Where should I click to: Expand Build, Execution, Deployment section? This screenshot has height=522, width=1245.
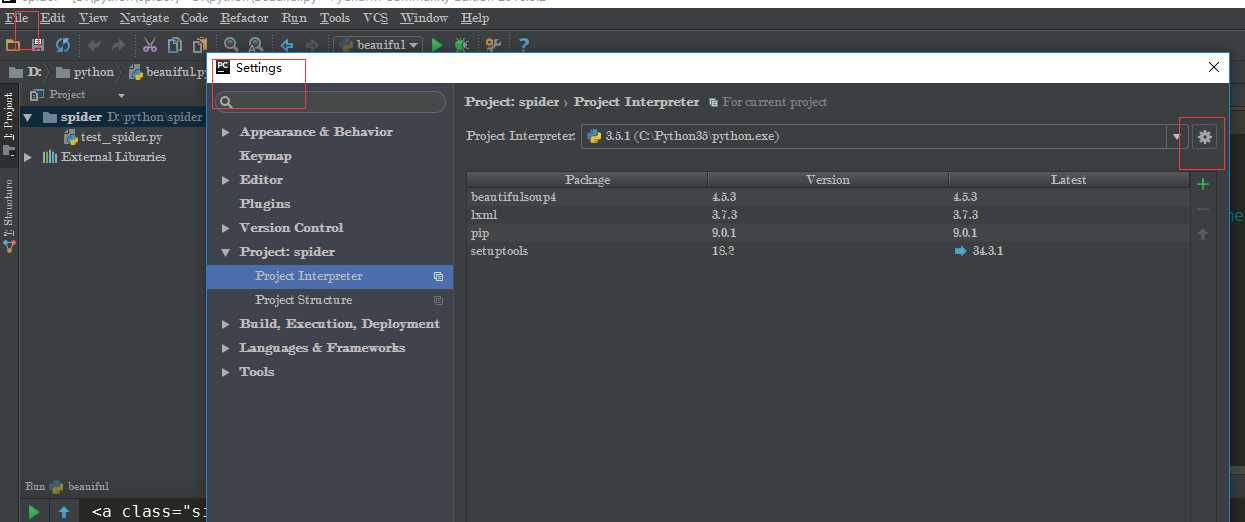[x=226, y=324]
